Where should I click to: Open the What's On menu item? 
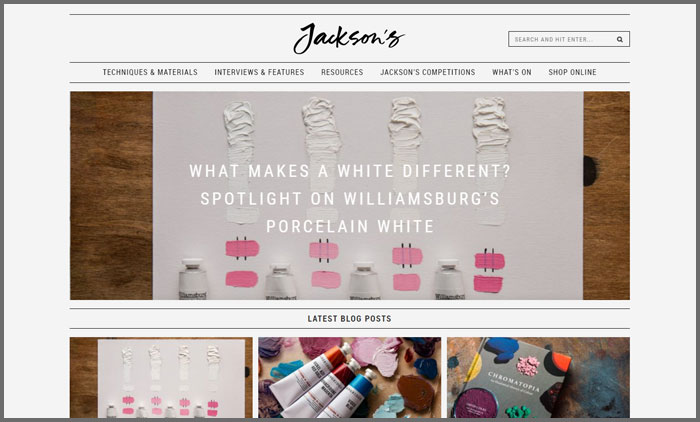coord(512,72)
